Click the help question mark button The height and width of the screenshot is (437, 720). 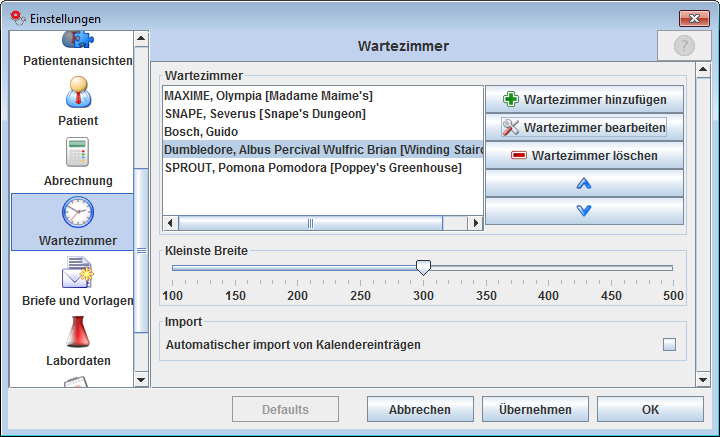tap(684, 46)
